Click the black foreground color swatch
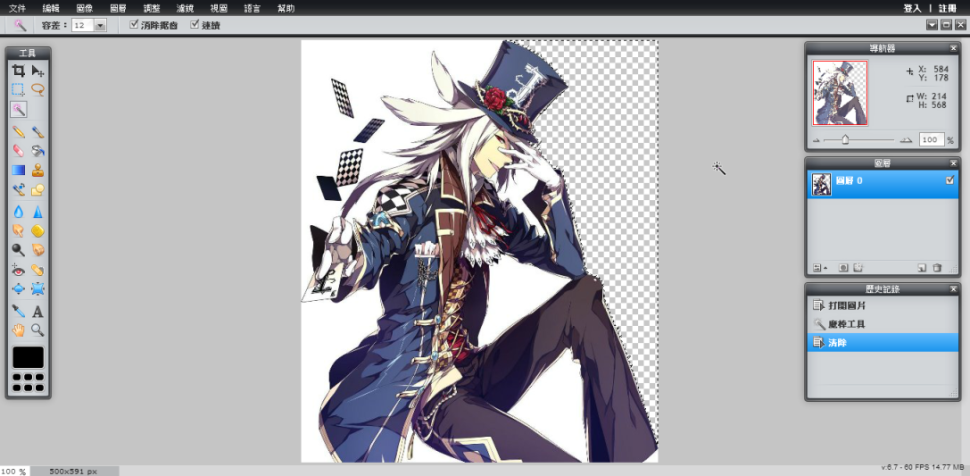Screen dimensions: 970x476 28,357
